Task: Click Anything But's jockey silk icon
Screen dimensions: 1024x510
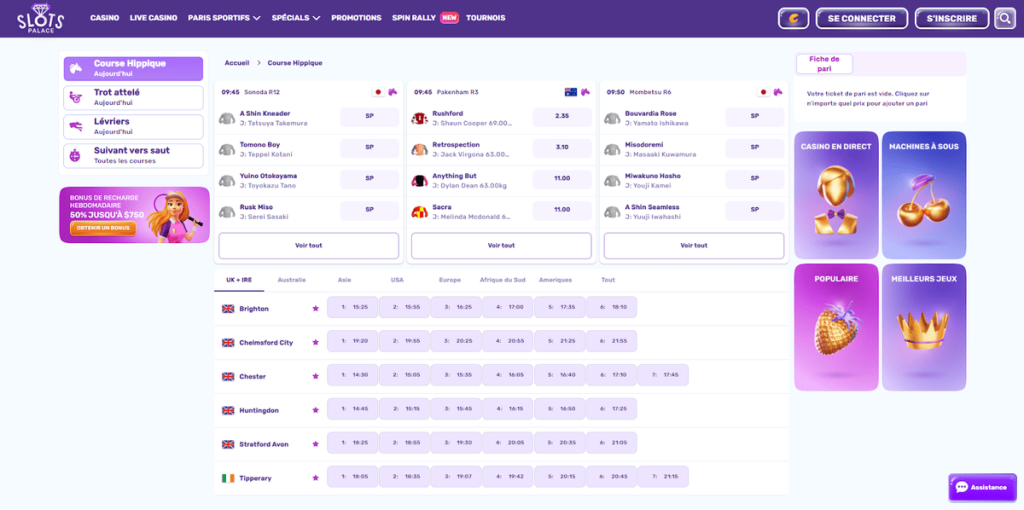Action: pos(419,181)
